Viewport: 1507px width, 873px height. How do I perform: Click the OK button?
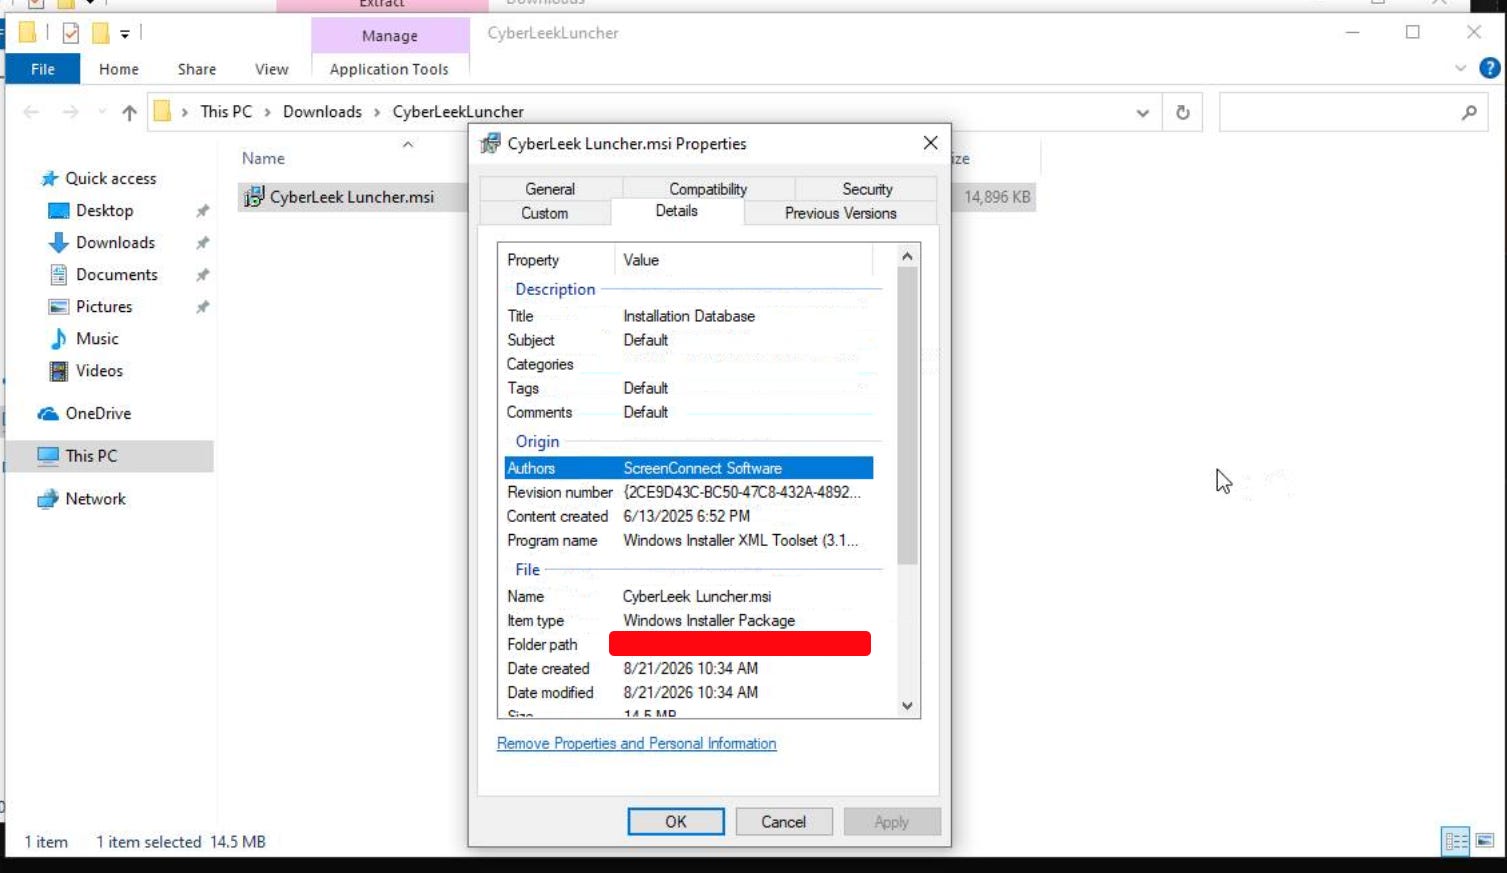(676, 821)
